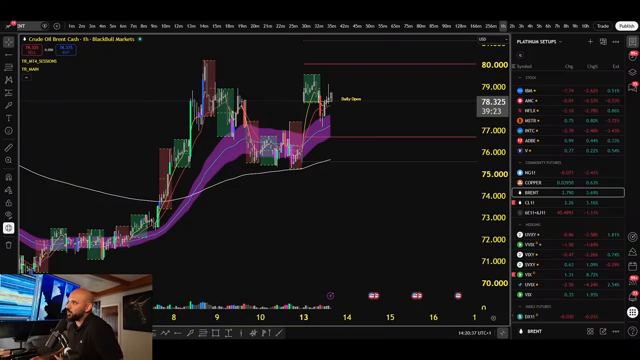Click the 14:20:37 UTC+1 timezone button

coord(474,333)
